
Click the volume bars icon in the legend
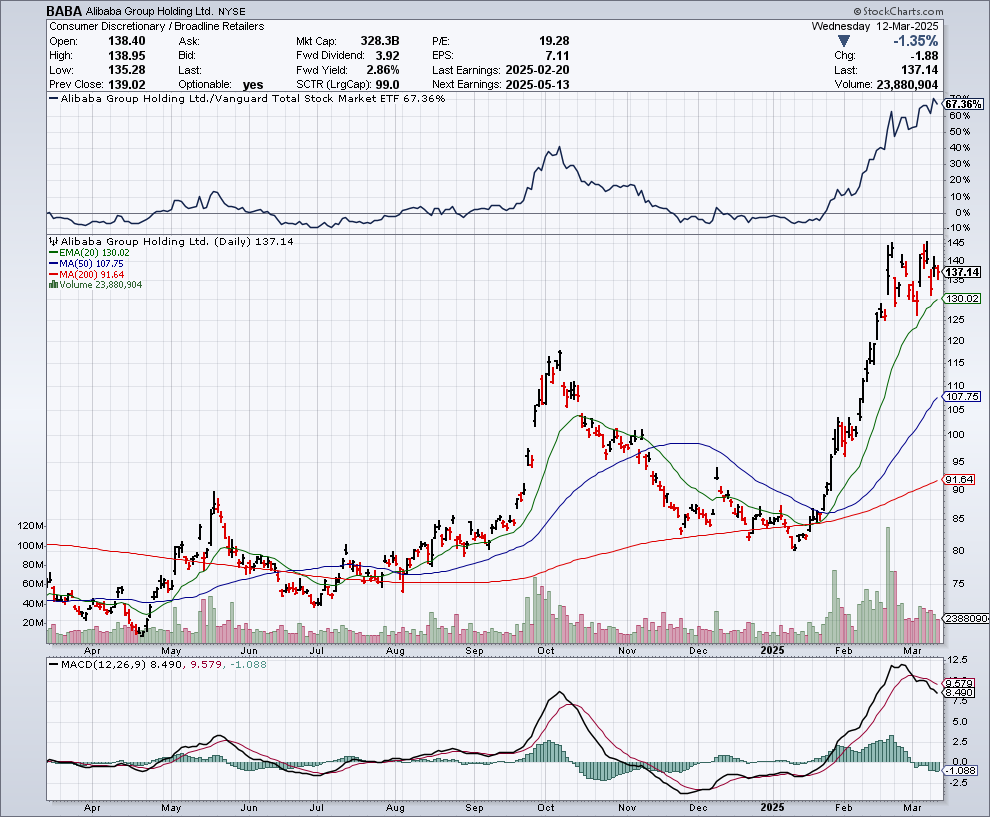tap(53, 285)
